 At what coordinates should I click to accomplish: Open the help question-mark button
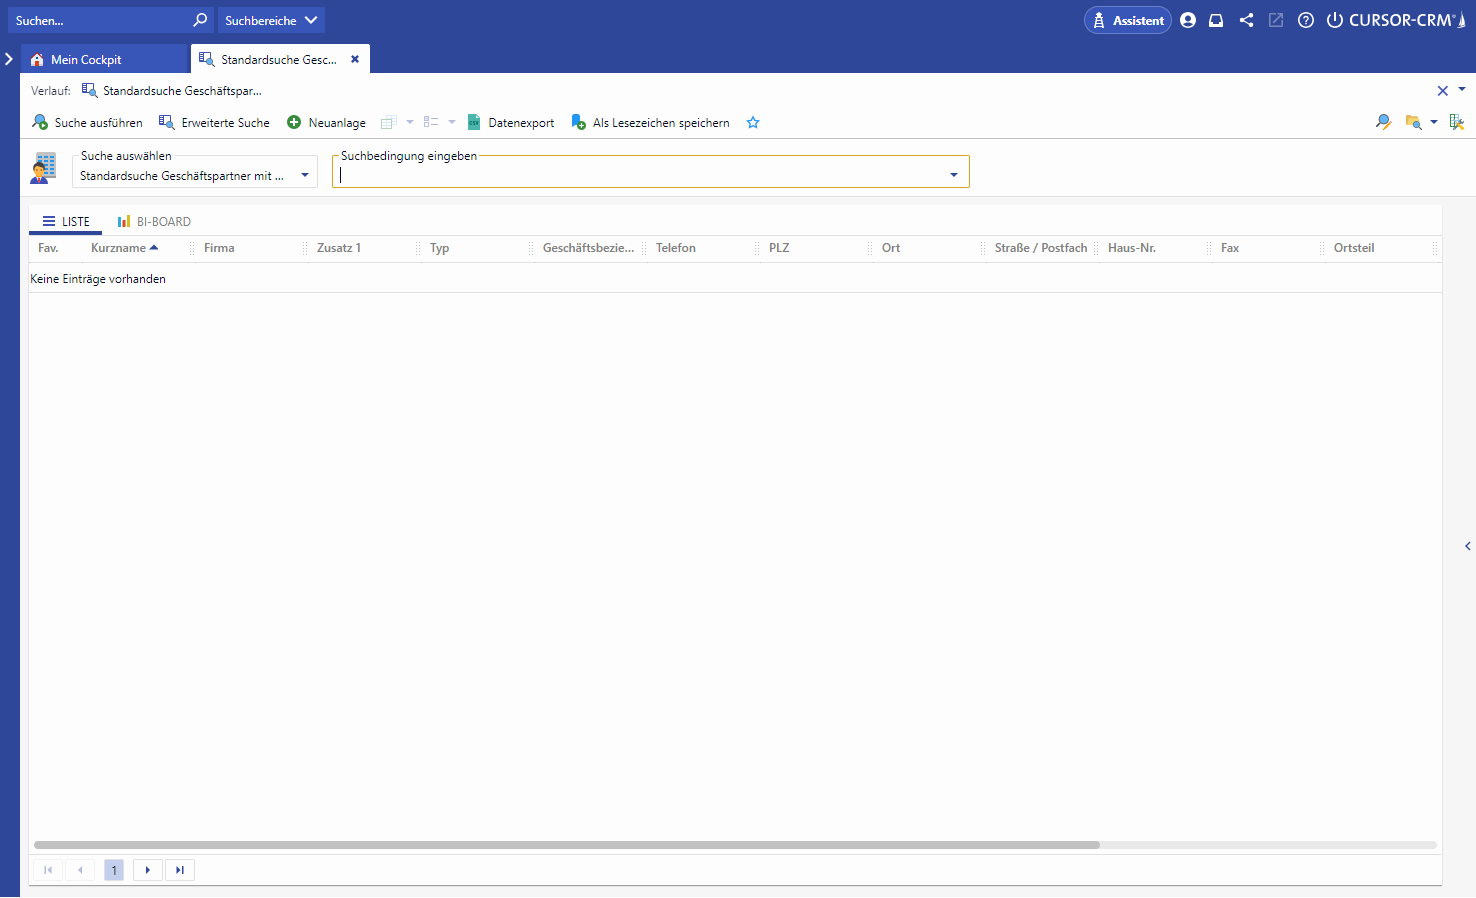tap(1305, 20)
